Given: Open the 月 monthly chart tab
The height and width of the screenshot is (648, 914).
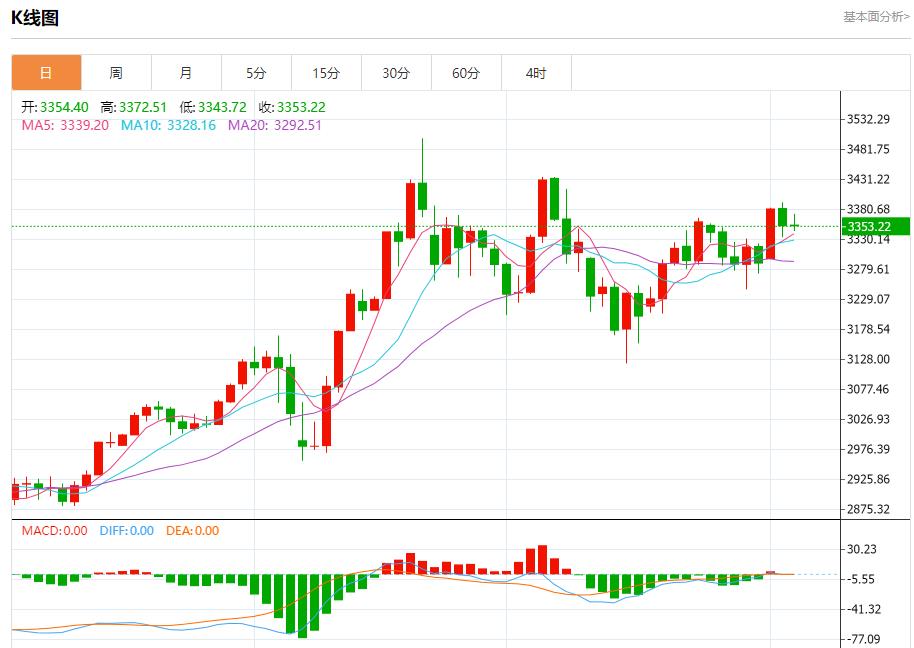Looking at the screenshot, I should point(186,73).
